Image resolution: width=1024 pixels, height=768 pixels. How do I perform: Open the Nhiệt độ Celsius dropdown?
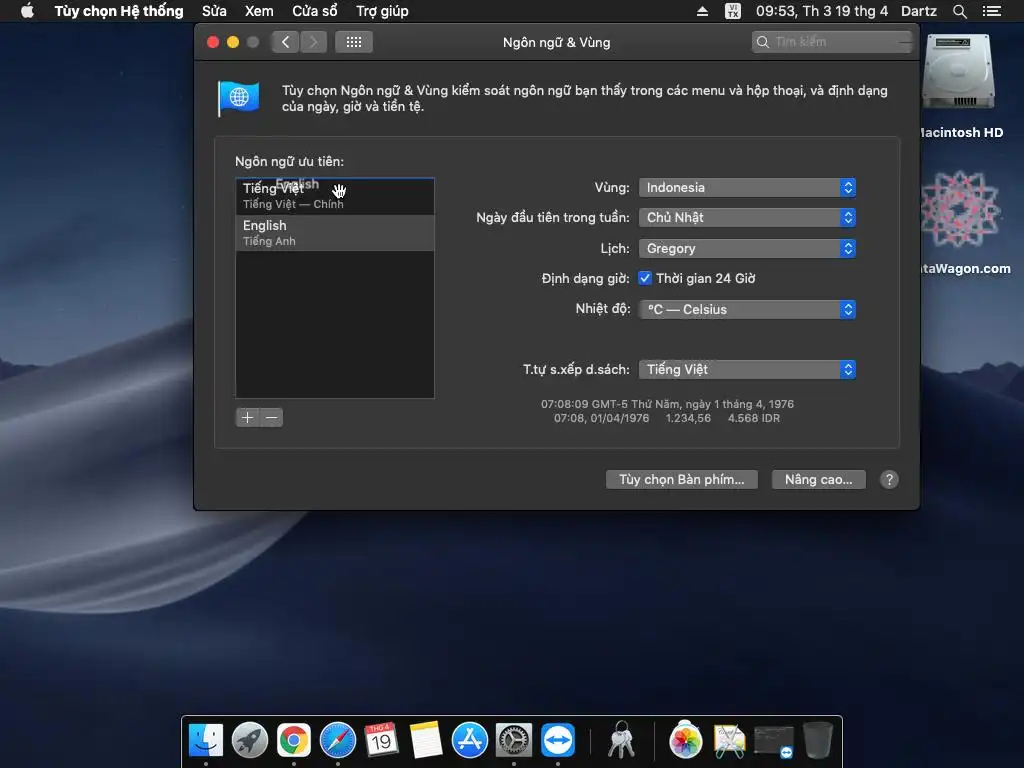[747, 309]
